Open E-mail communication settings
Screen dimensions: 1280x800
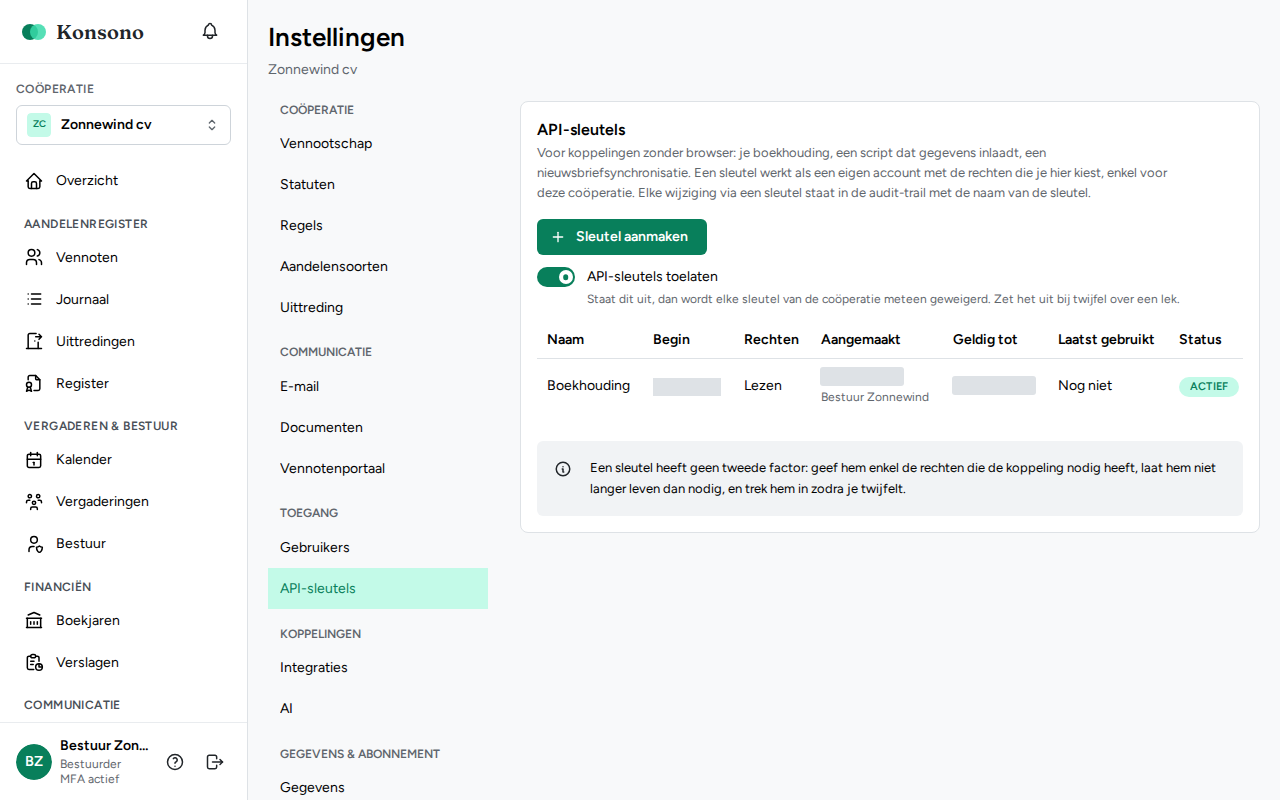pos(378,387)
